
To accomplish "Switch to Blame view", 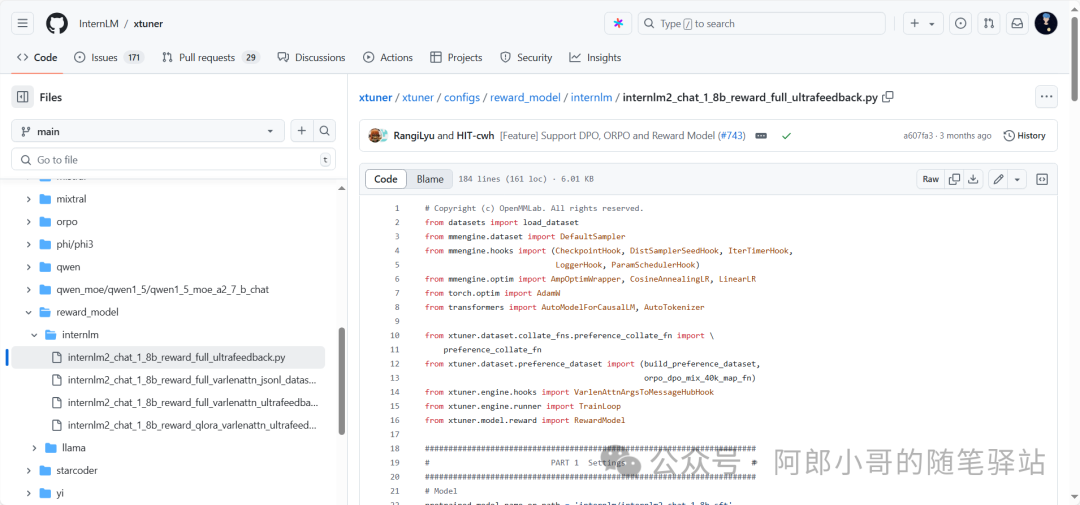I will (430, 179).
